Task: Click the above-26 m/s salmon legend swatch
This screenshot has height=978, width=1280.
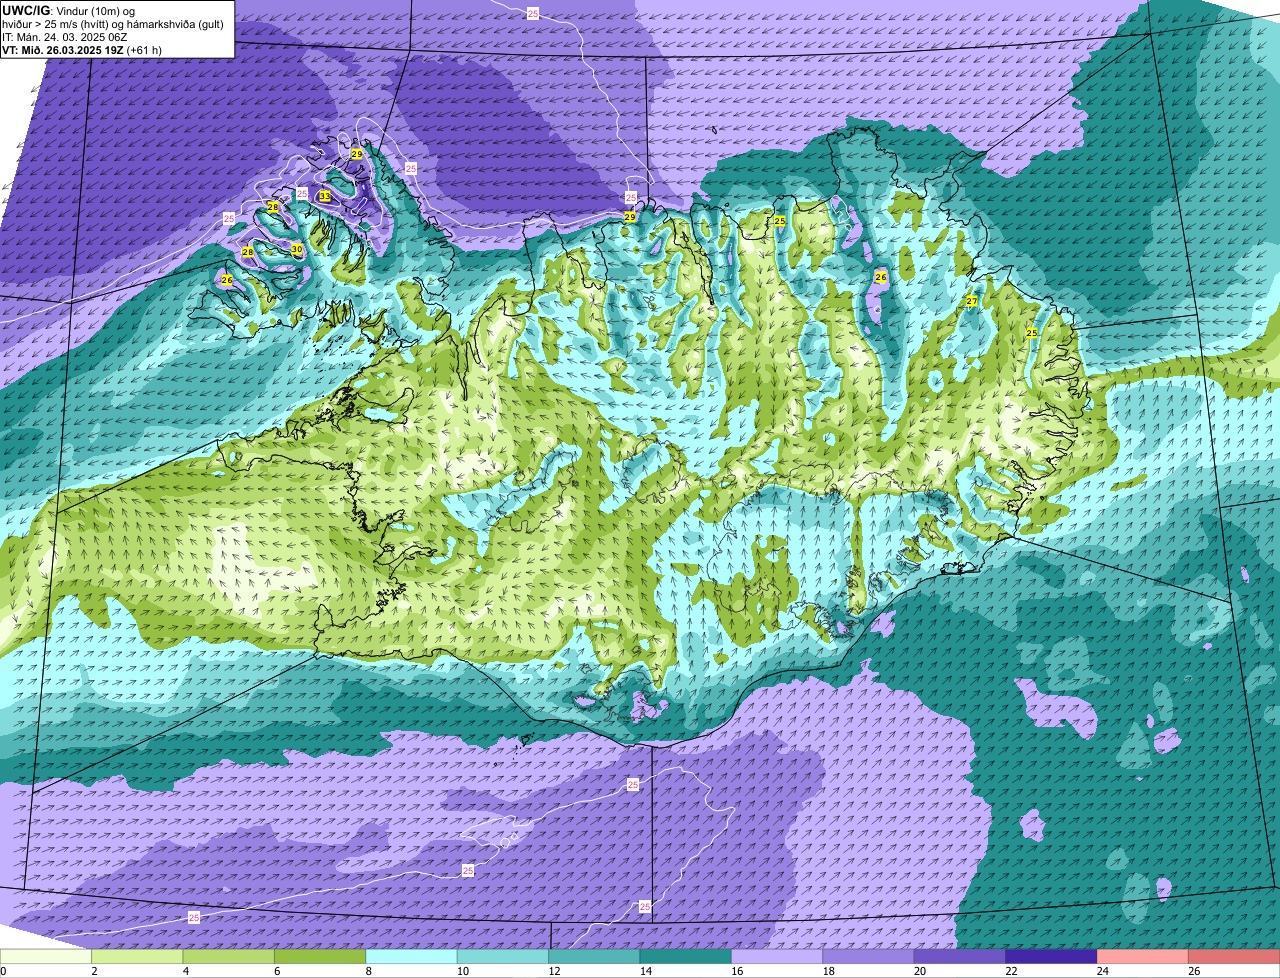Action: [1234, 956]
